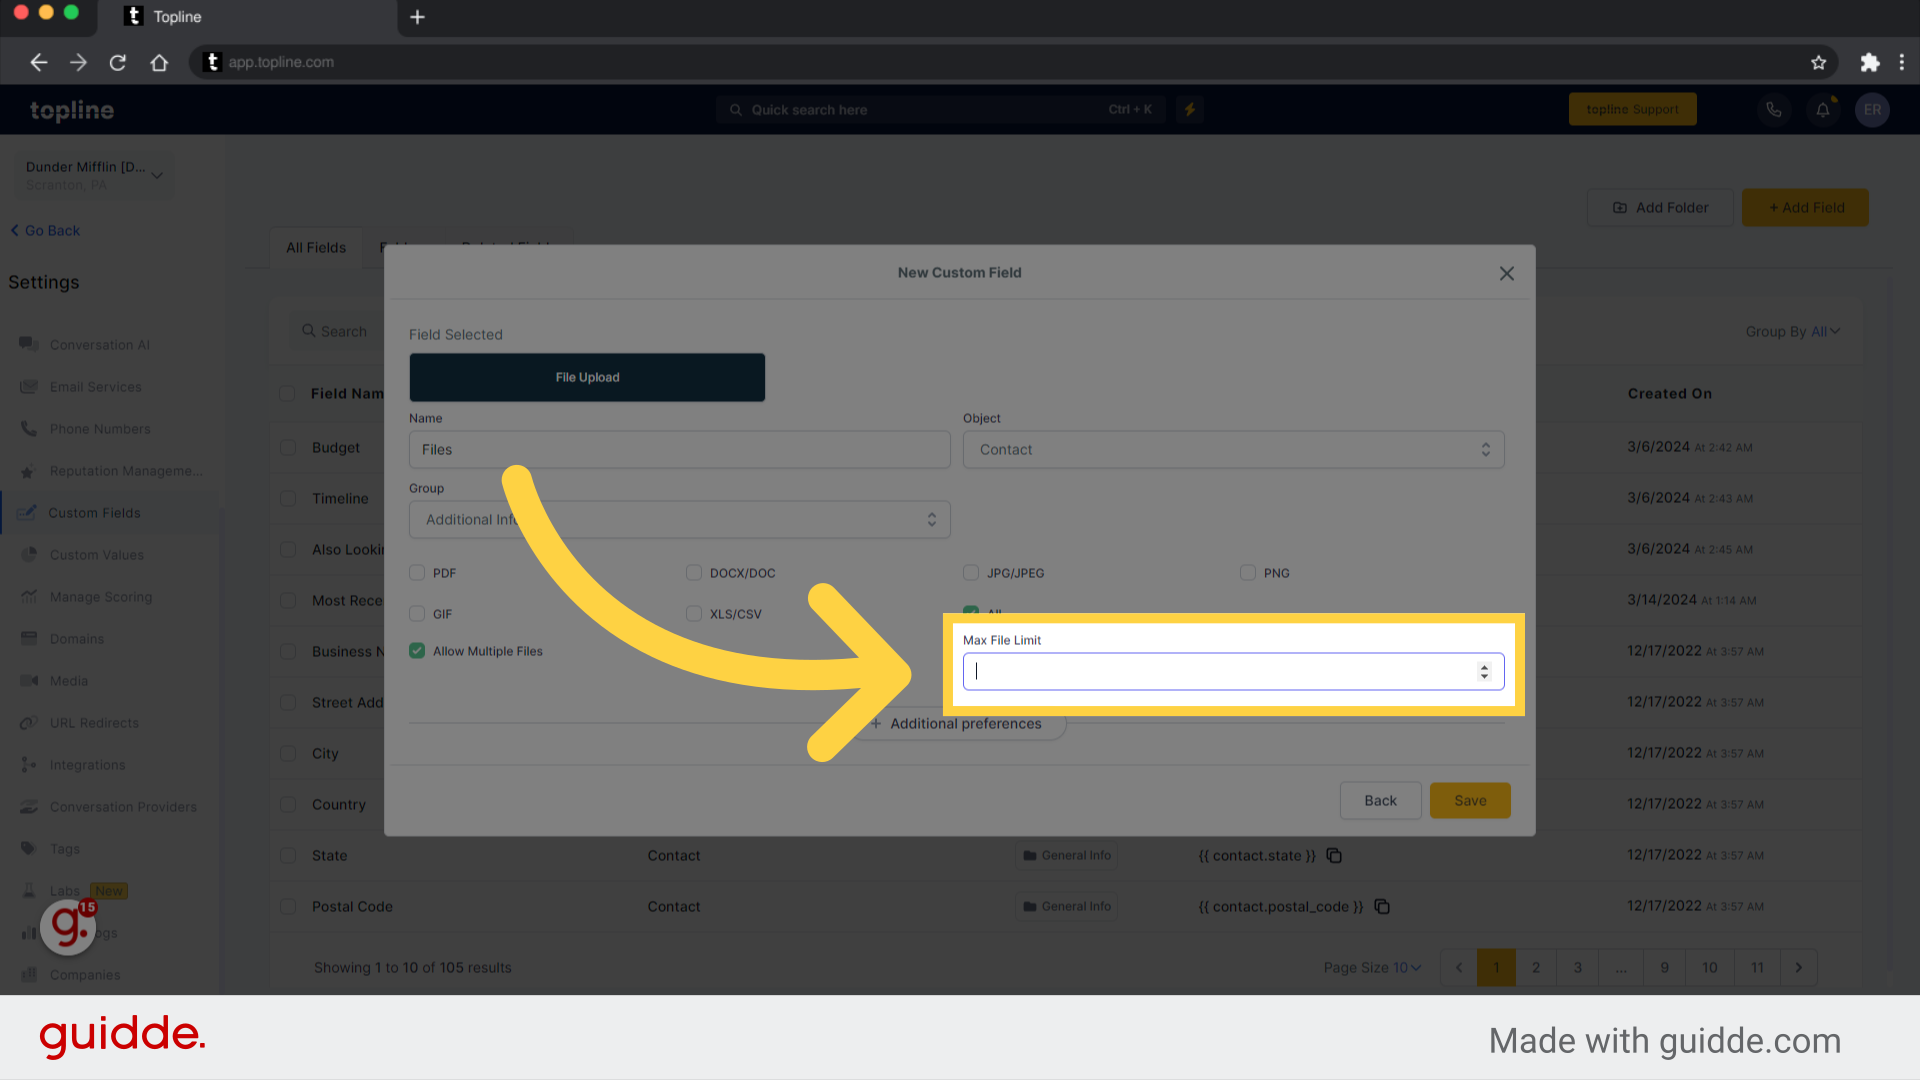Image resolution: width=1920 pixels, height=1080 pixels.
Task: Click the copy icon next to contact.state
Action: tap(1336, 855)
